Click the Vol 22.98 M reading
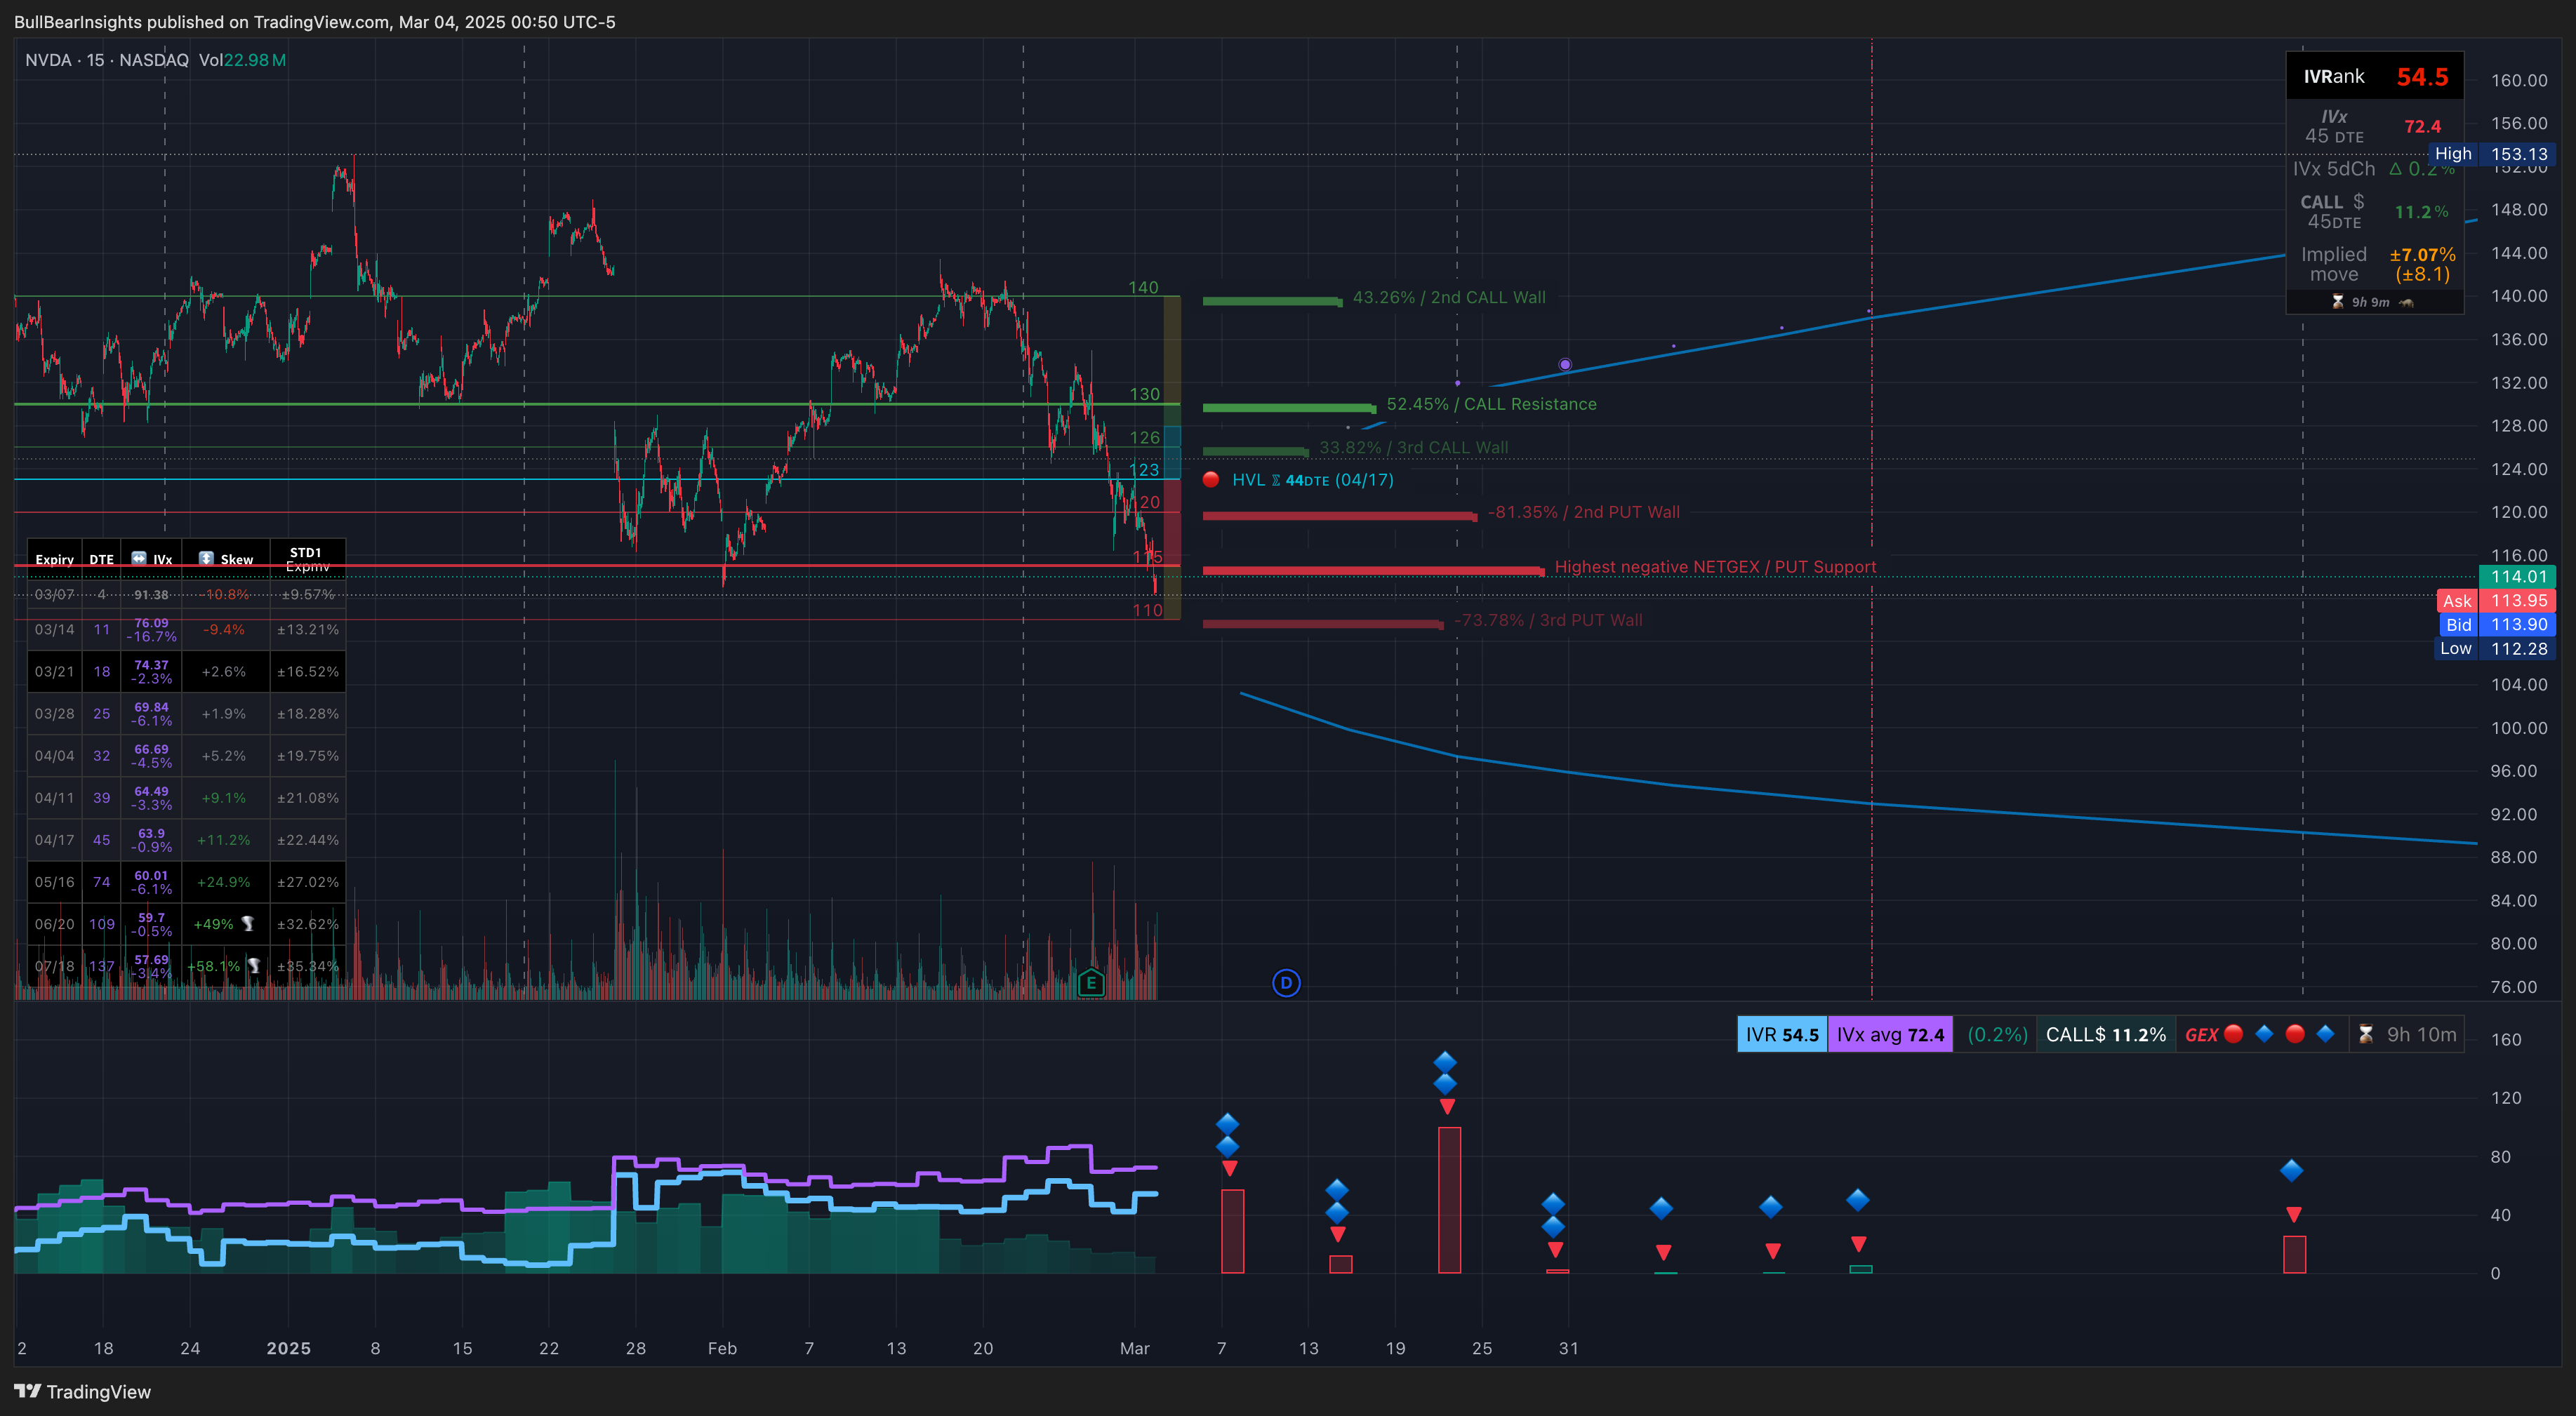 pyautogui.click(x=242, y=60)
